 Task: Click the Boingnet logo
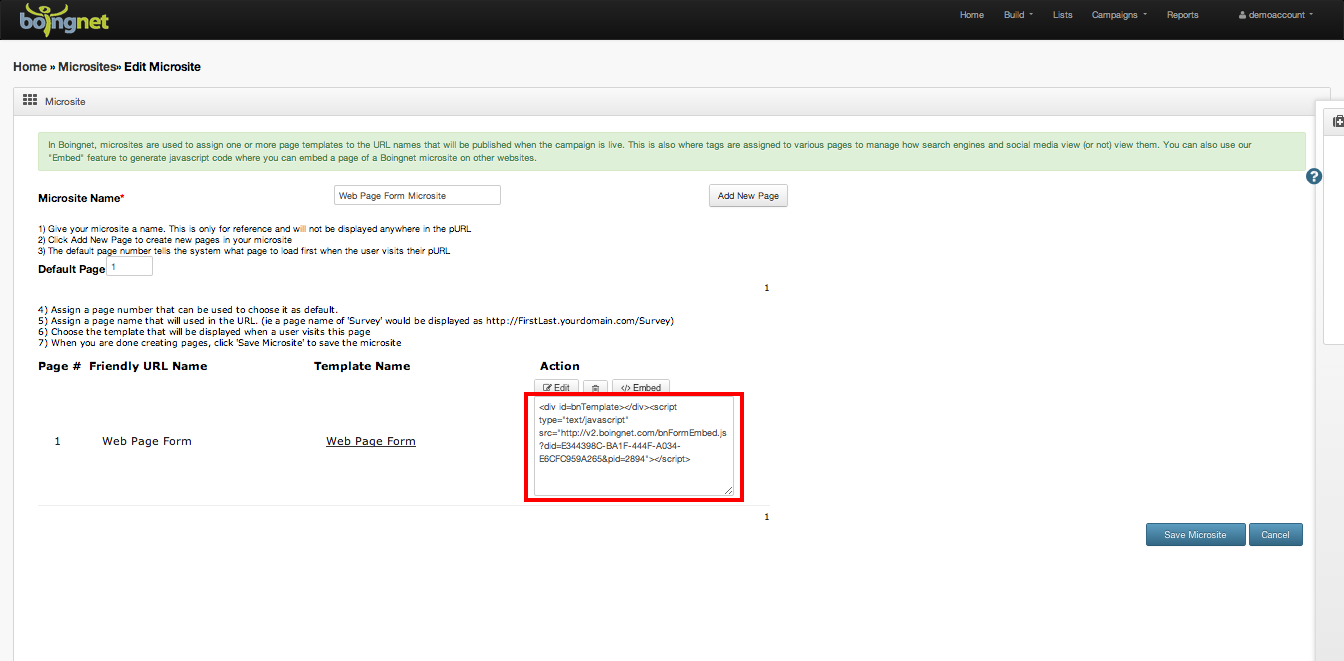pos(64,18)
